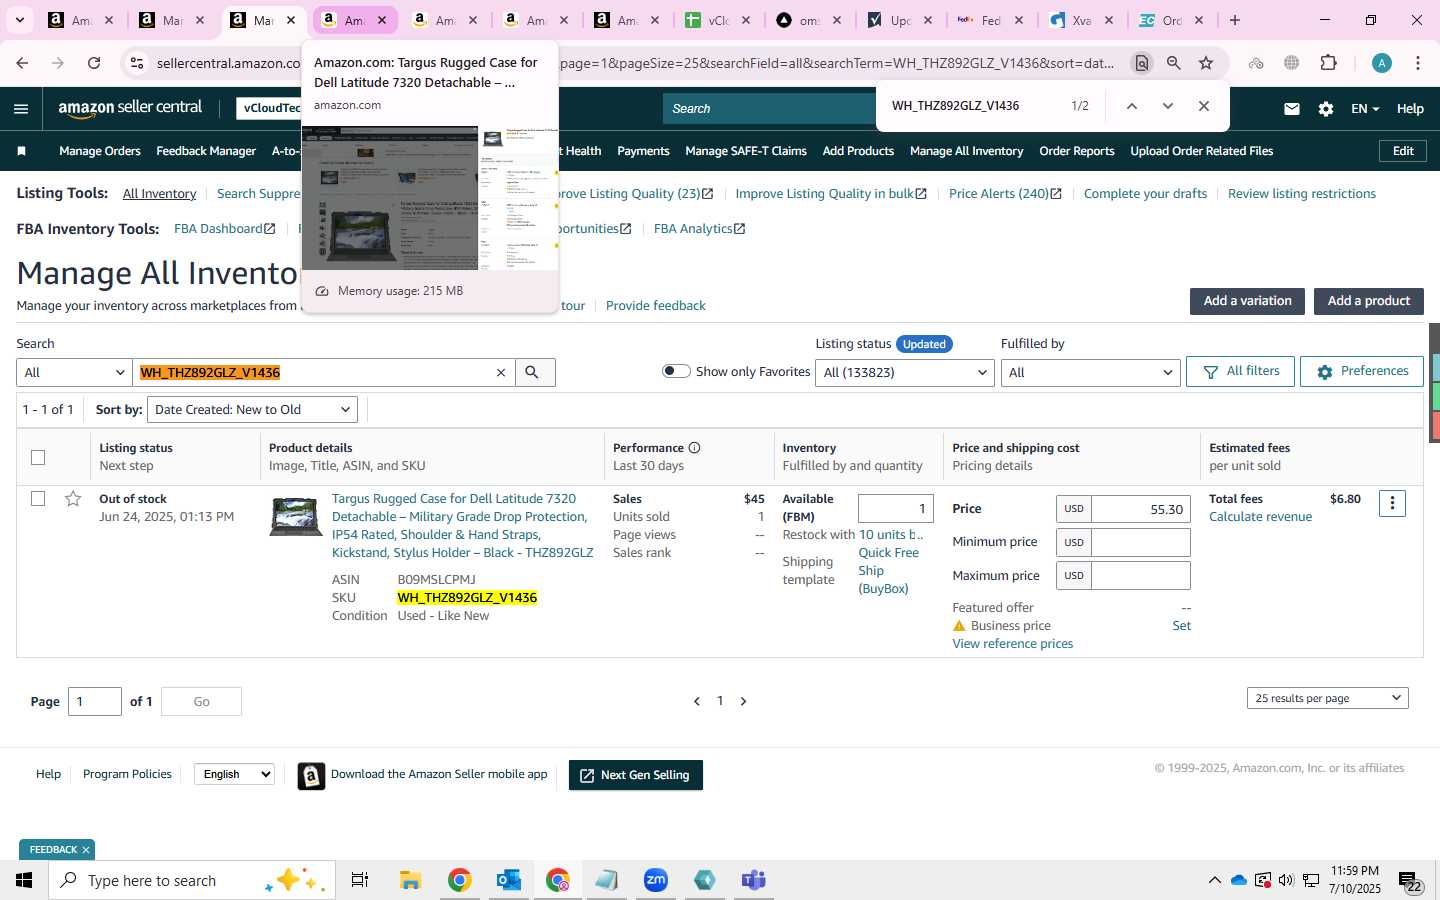This screenshot has height=900, width=1440.
Task: Click the magnifier search button beside the SKU field
Action: coord(534,372)
